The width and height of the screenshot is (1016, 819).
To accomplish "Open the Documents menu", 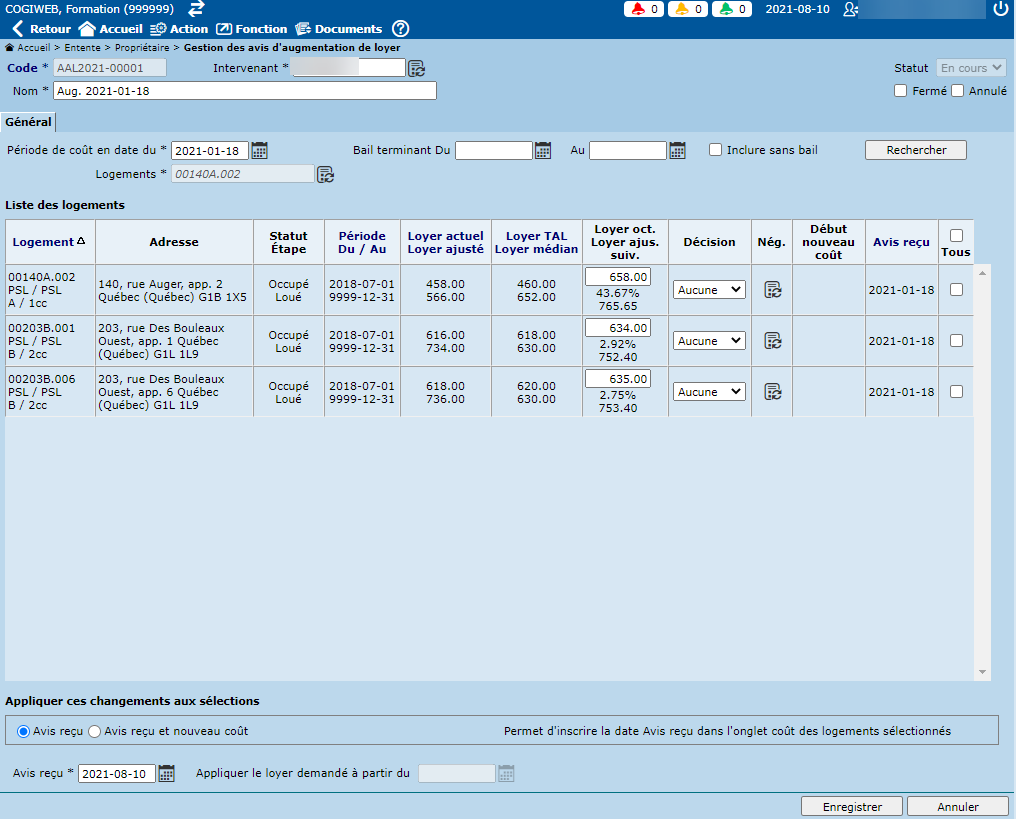I will (338, 29).
